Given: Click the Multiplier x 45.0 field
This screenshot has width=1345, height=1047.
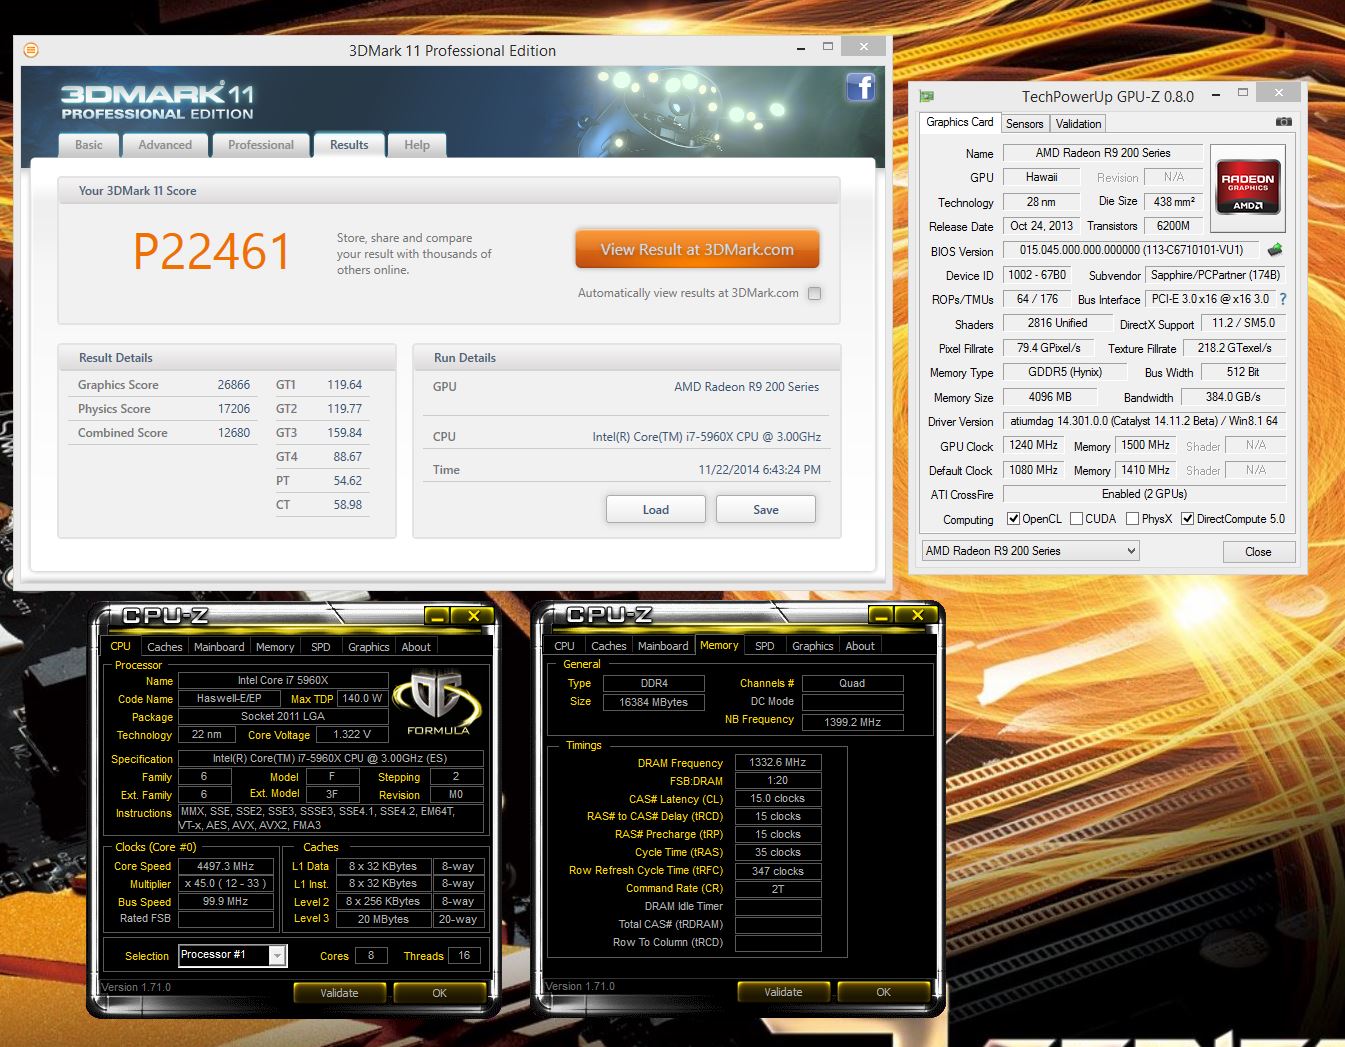Looking at the screenshot, I should tap(226, 884).
